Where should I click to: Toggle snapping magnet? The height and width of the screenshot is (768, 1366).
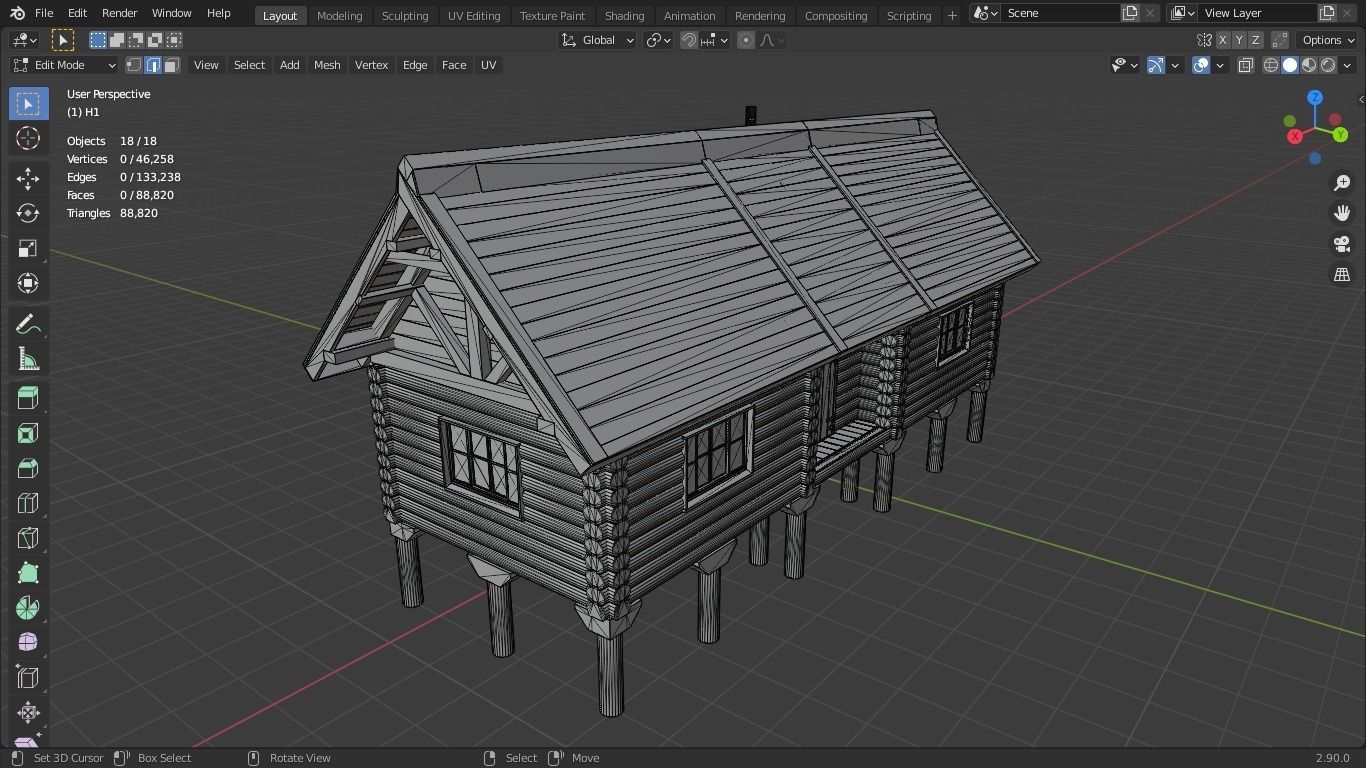tap(689, 40)
